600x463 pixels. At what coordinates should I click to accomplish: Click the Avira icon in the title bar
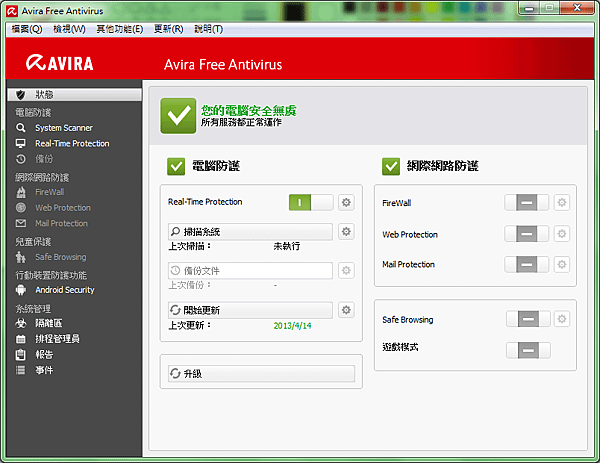(x=12, y=11)
